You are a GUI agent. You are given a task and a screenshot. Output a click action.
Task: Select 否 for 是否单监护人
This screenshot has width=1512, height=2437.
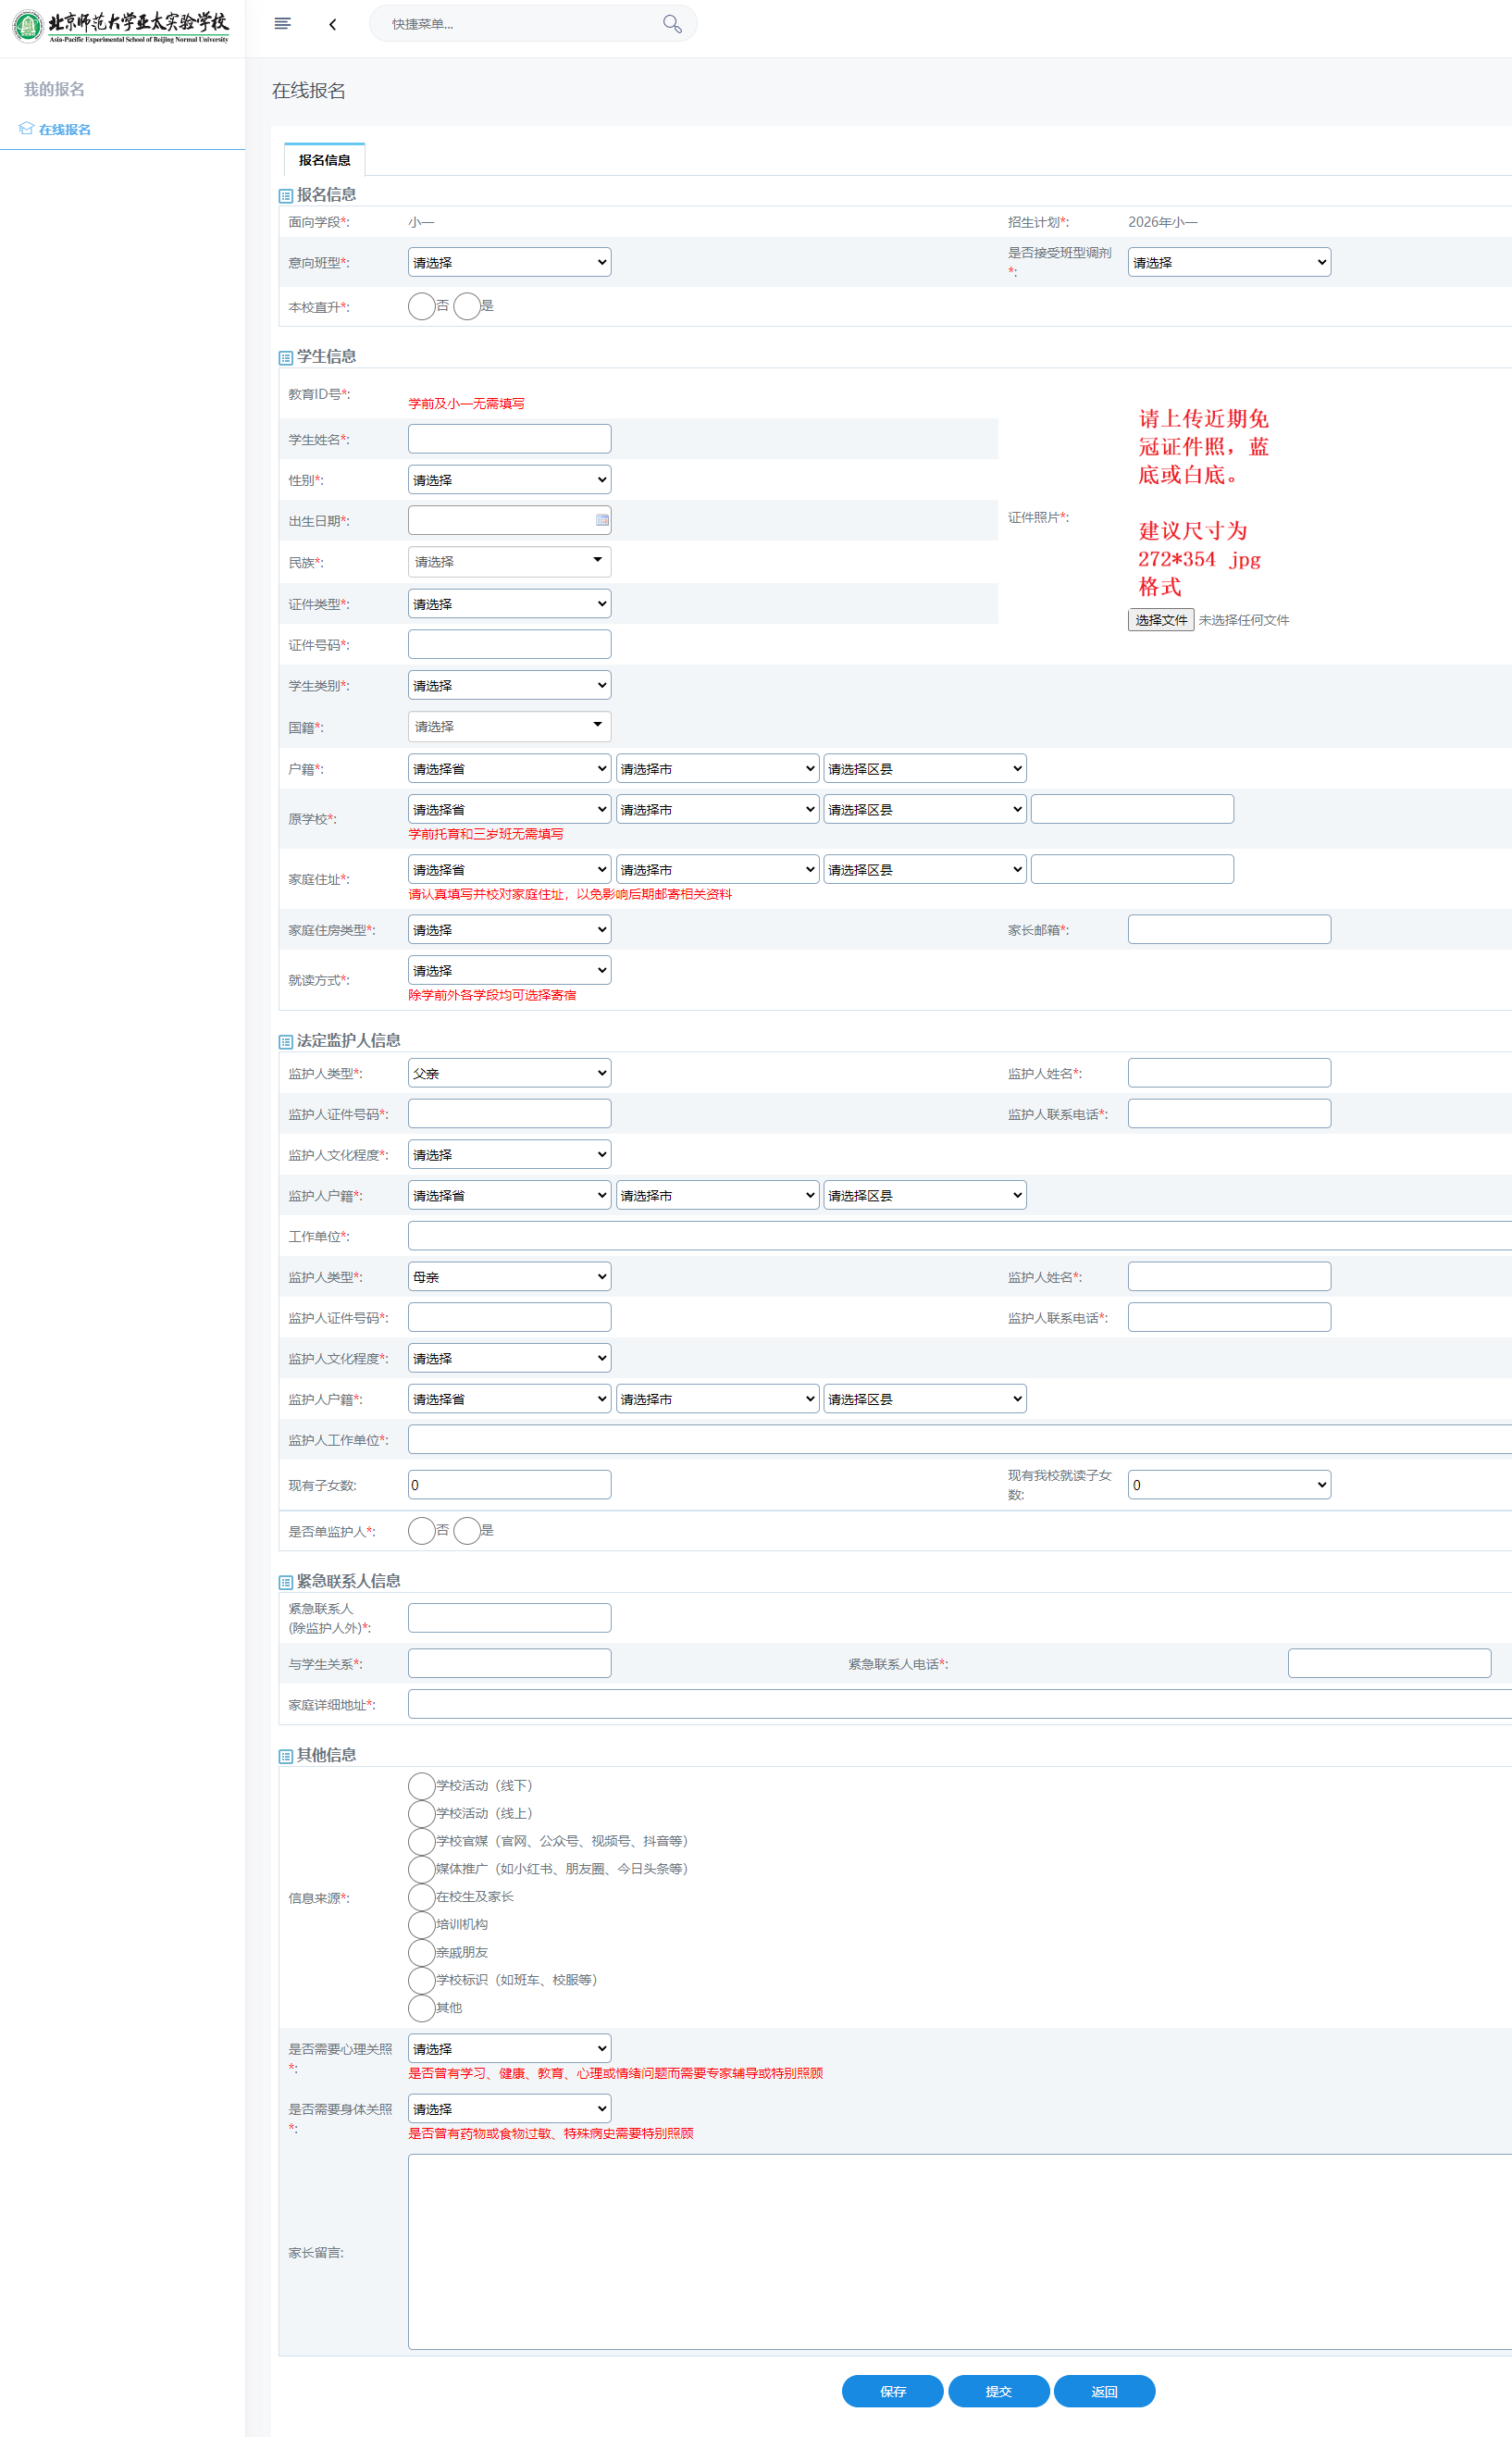pos(422,1530)
